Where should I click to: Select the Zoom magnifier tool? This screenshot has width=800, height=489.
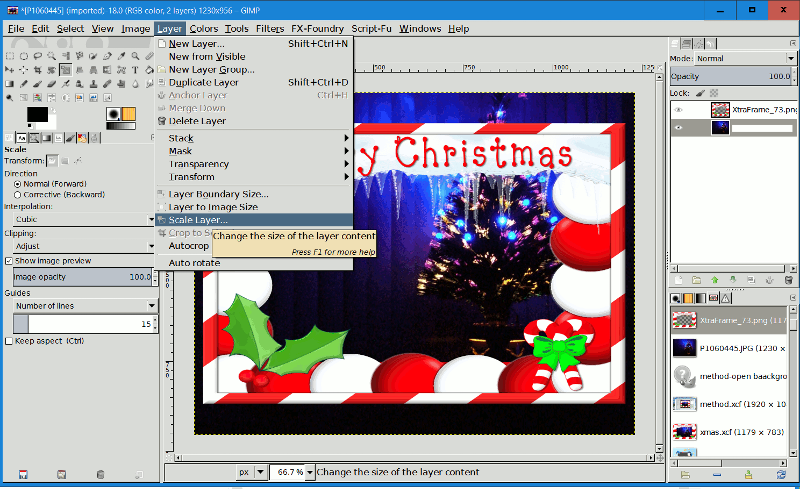(x=135, y=56)
